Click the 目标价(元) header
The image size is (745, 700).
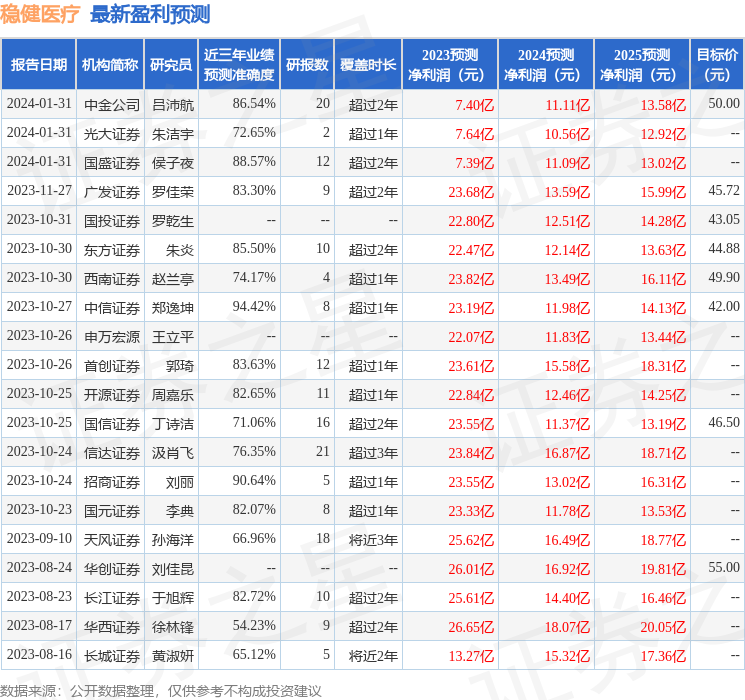[717, 65]
